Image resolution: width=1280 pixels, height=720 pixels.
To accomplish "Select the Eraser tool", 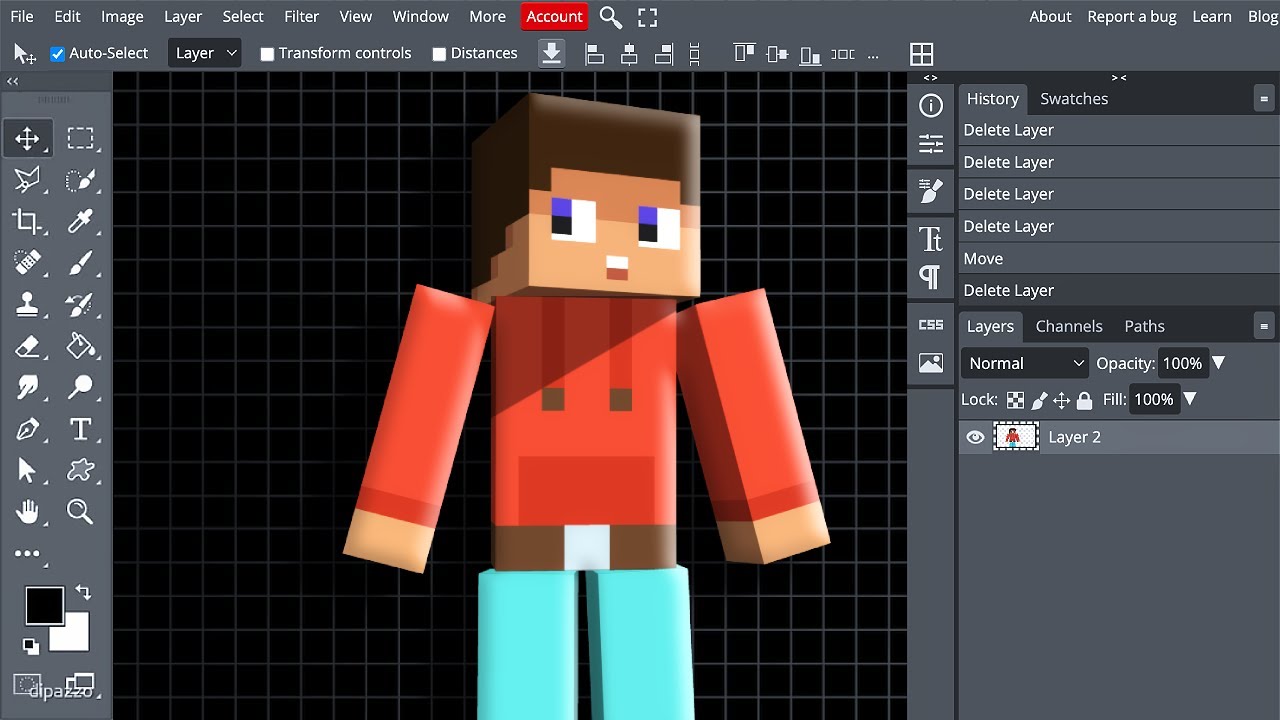I will (x=27, y=347).
